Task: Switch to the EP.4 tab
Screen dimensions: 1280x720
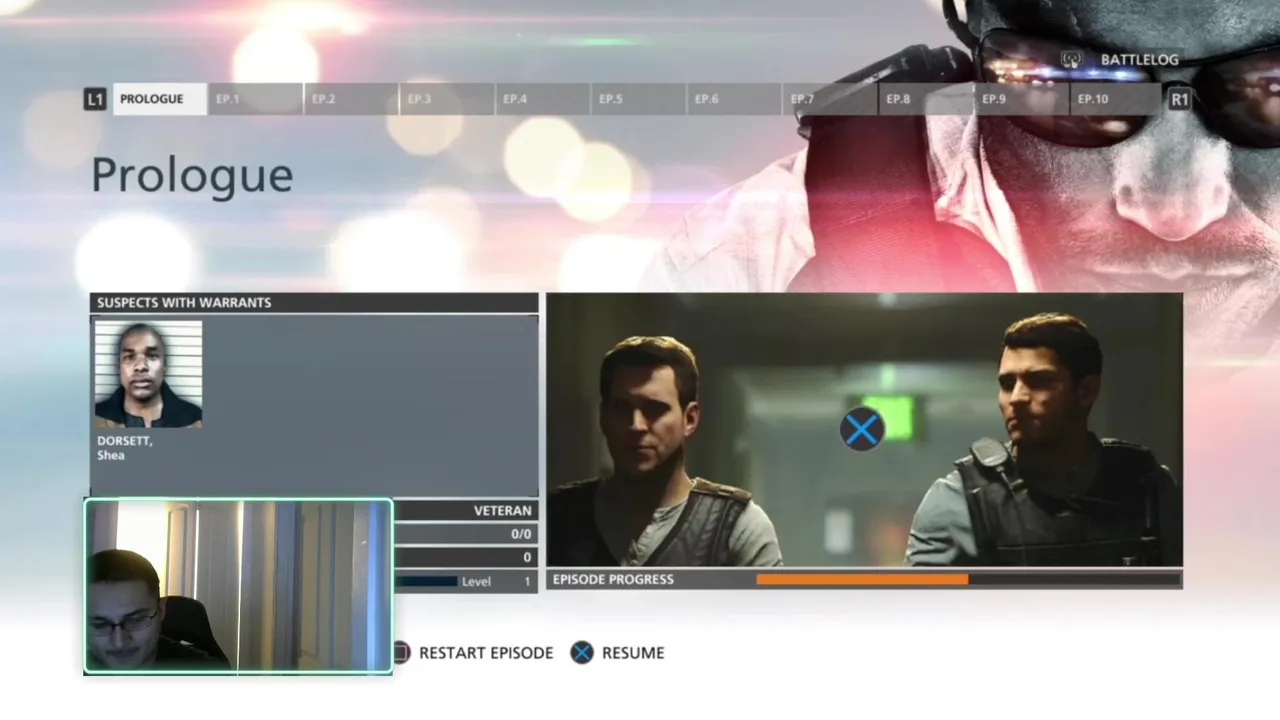Action: click(x=543, y=99)
